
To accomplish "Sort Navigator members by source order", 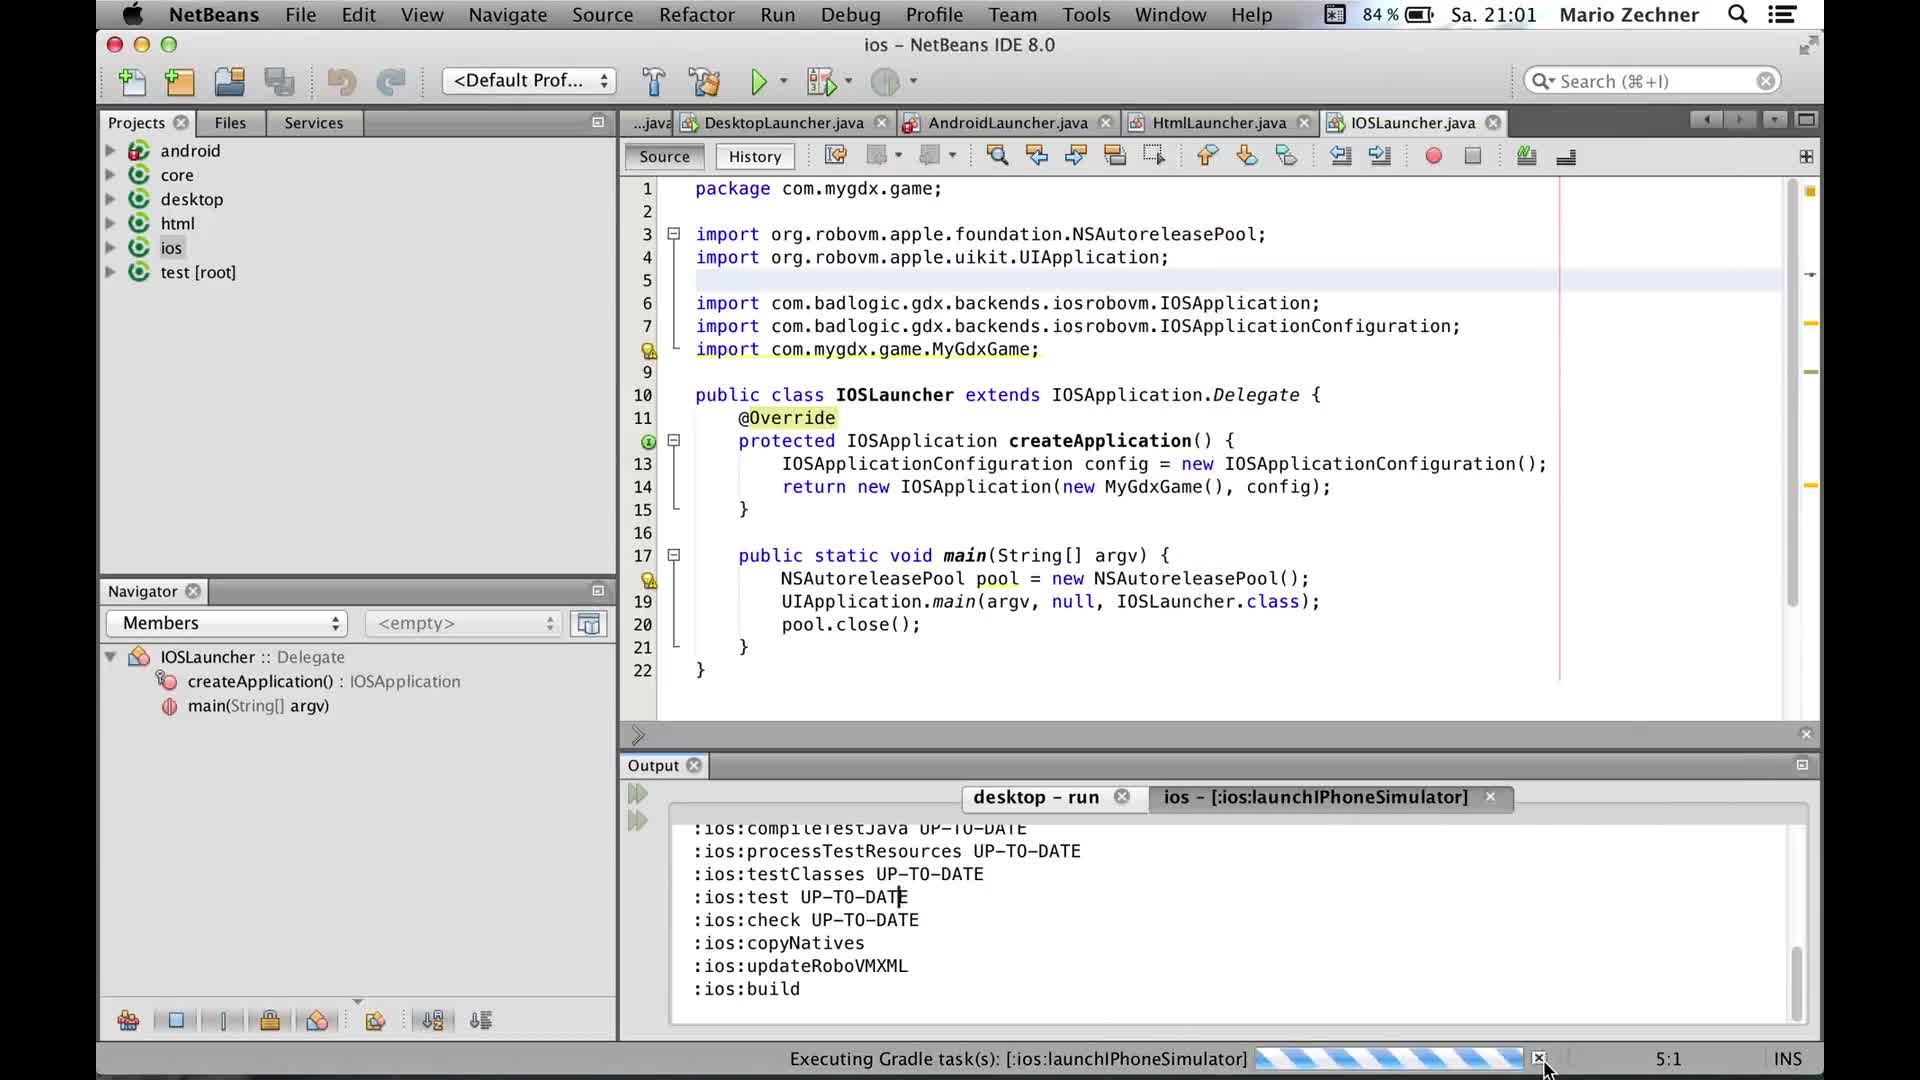I will pyautogui.click(x=481, y=1021).
